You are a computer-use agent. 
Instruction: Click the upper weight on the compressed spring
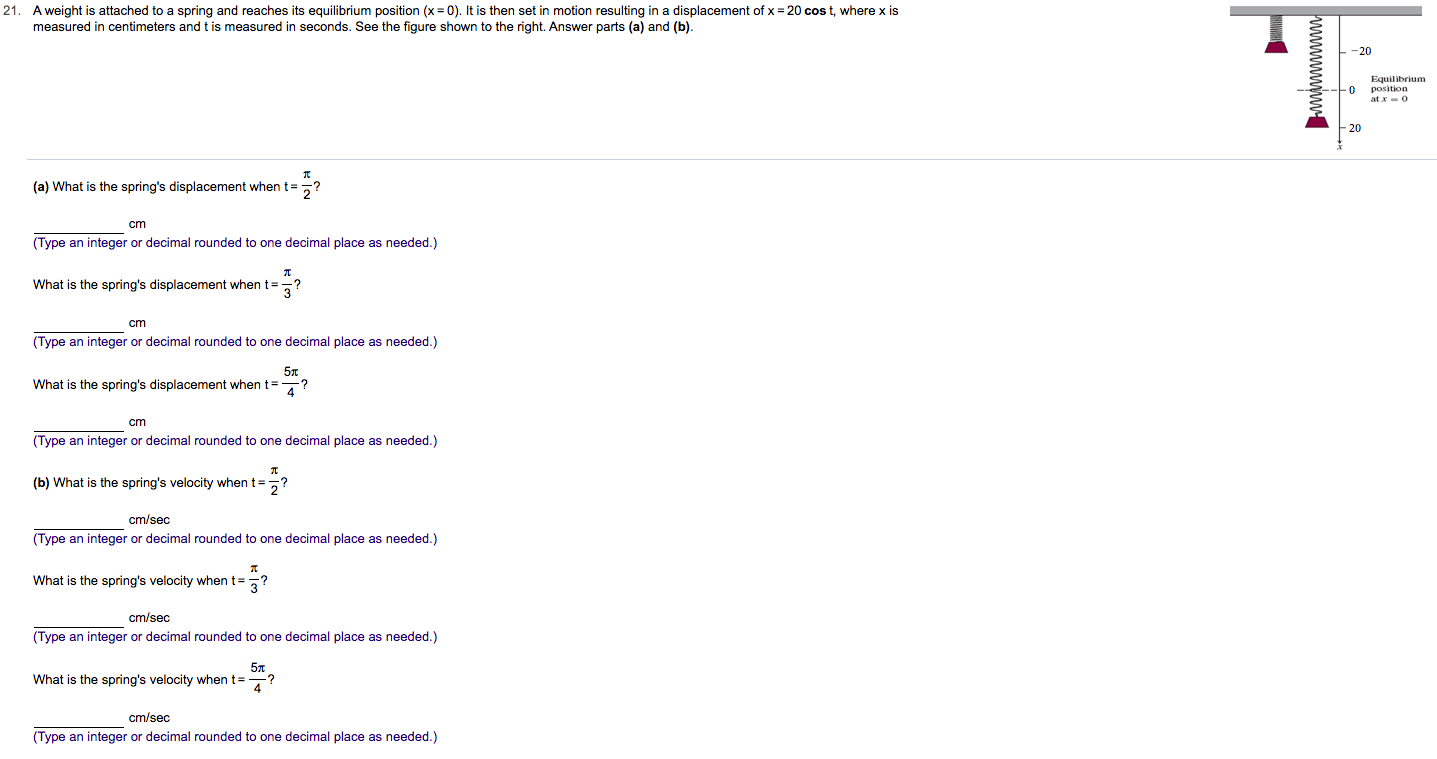(1277, 47)
